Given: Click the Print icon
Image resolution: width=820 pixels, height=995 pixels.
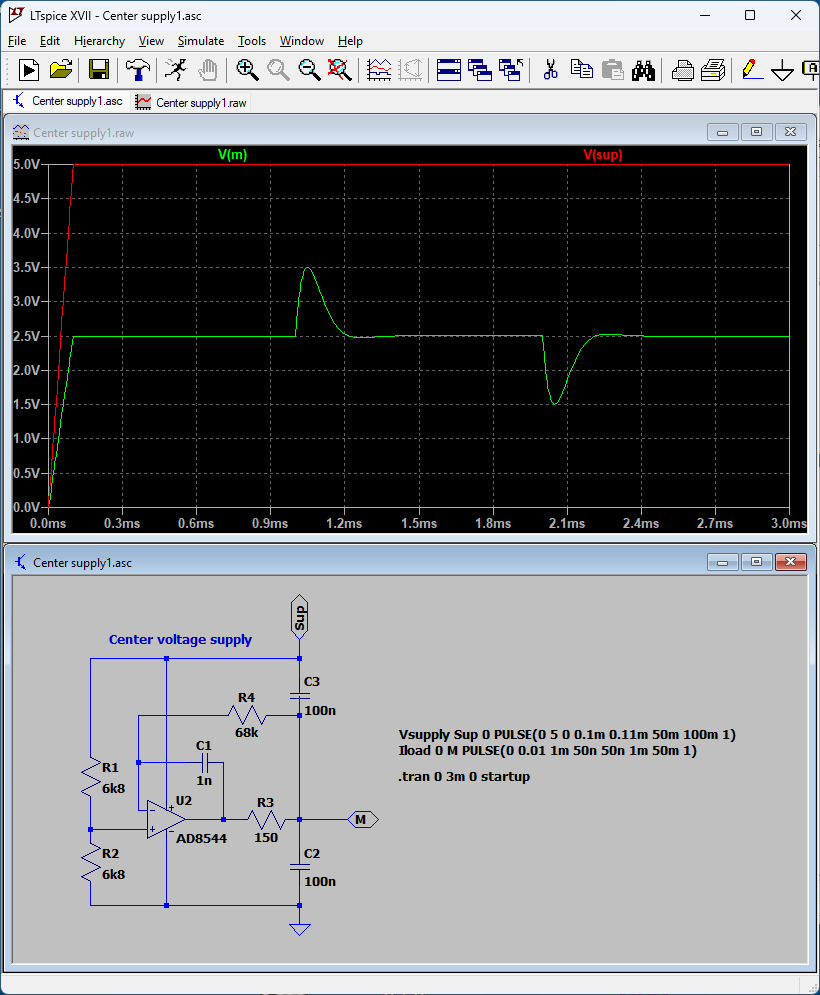Looking at the screenshot, I should [x=682, y=69].
